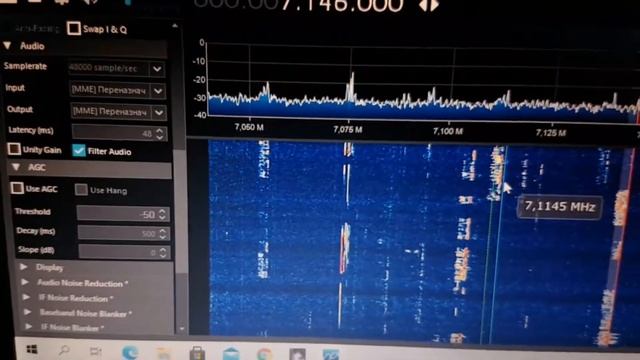
Task: Click the side panel scroll-up arrow
Action: 175,26
